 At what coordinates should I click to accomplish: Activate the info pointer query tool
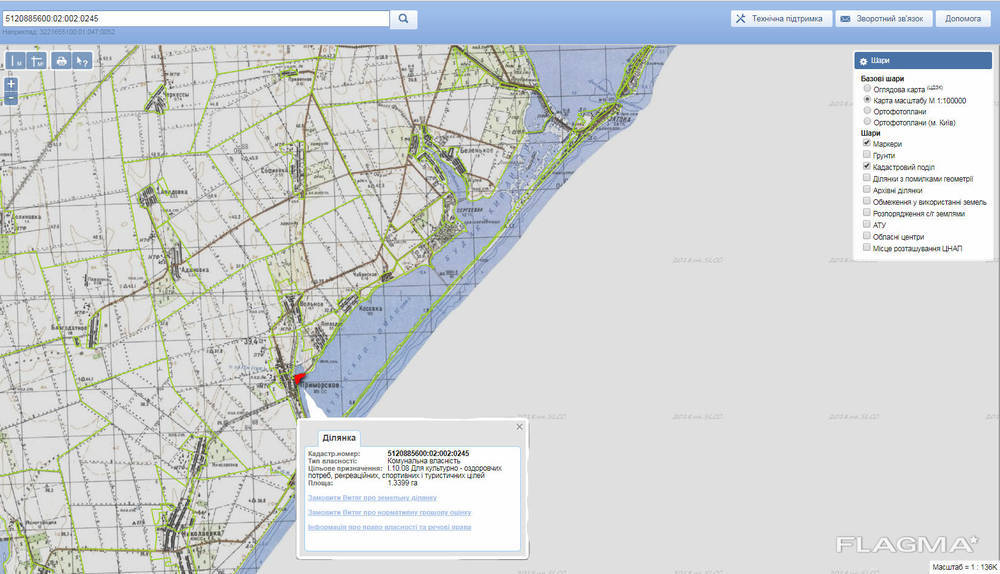[83, 61]
